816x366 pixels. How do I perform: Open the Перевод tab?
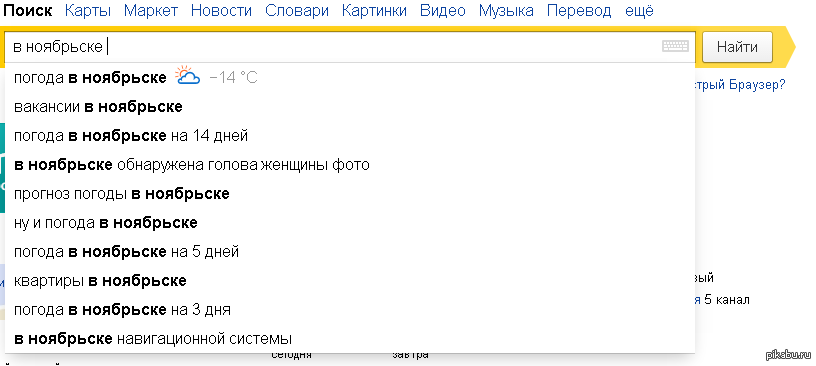click(579, 10)
